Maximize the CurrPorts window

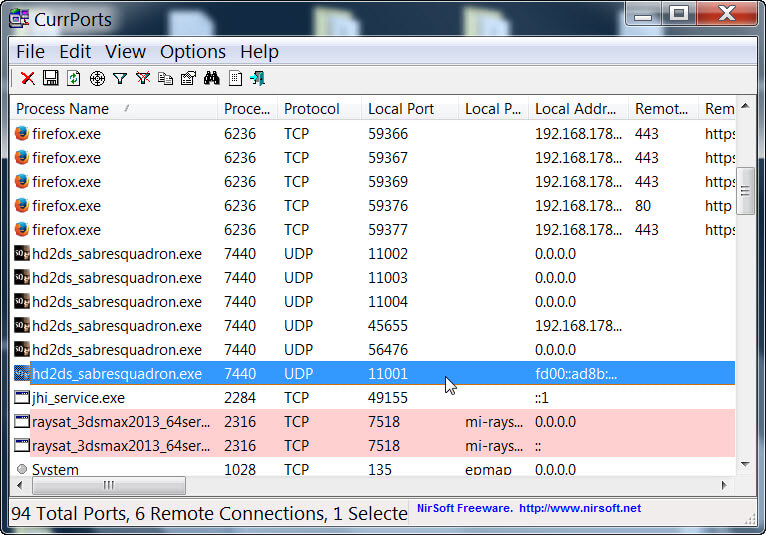pos(679,14)
